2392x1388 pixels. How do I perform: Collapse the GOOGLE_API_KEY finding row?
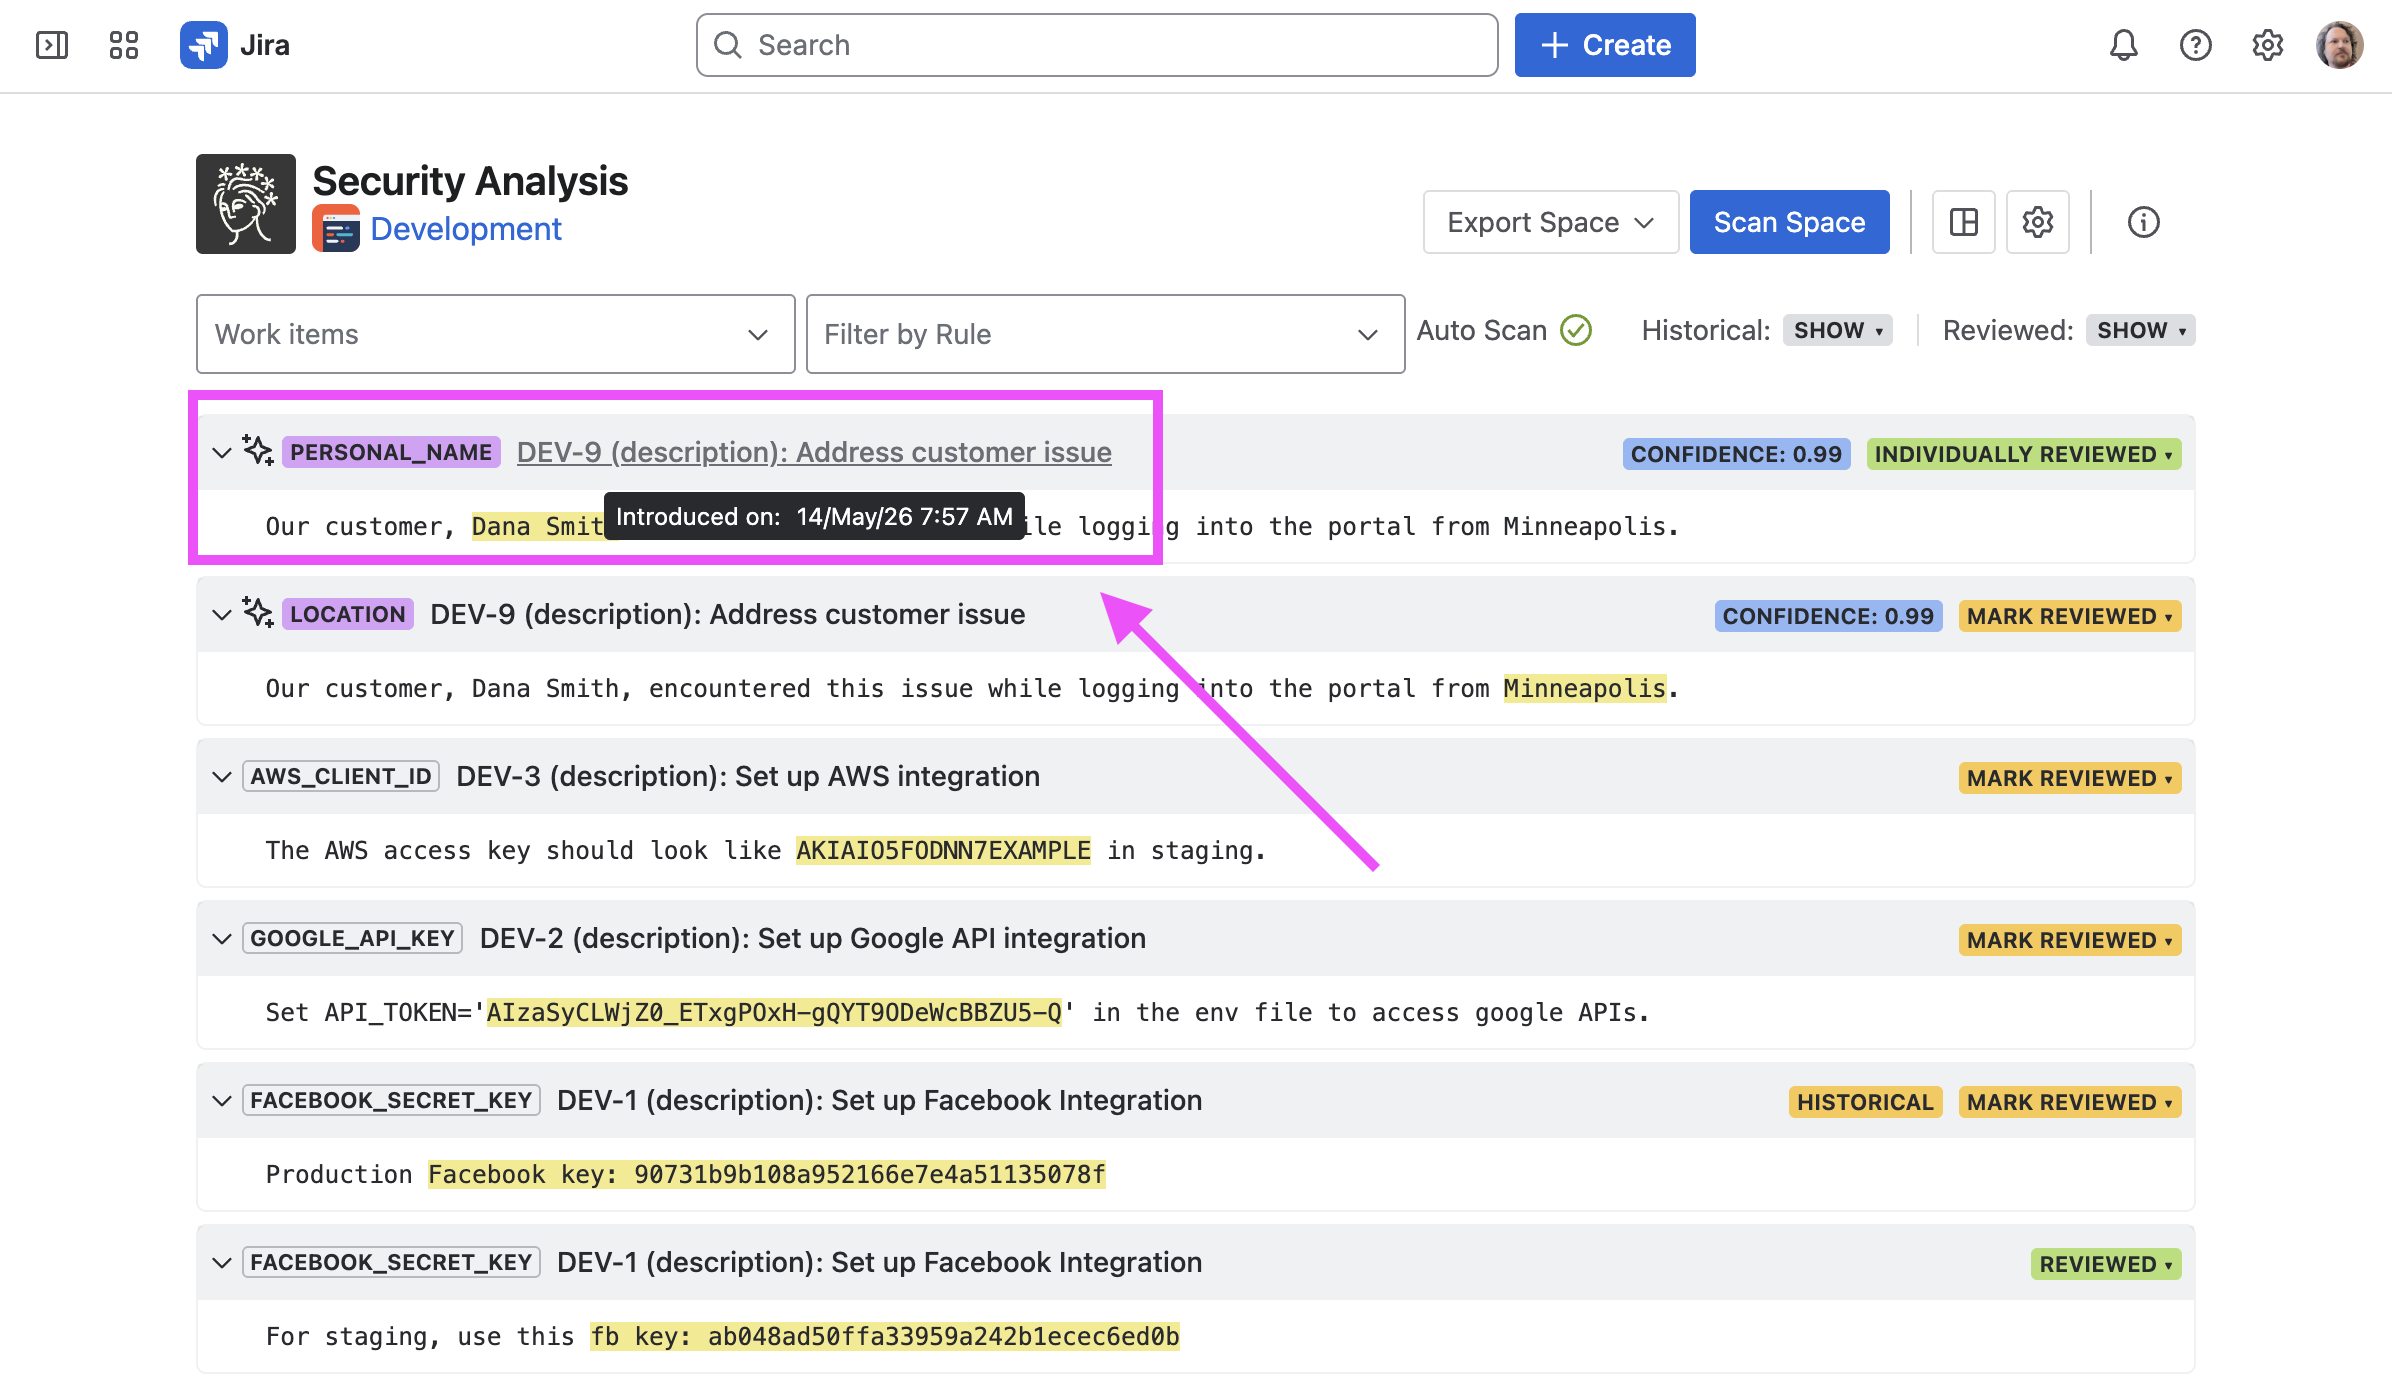coord(222,938)
